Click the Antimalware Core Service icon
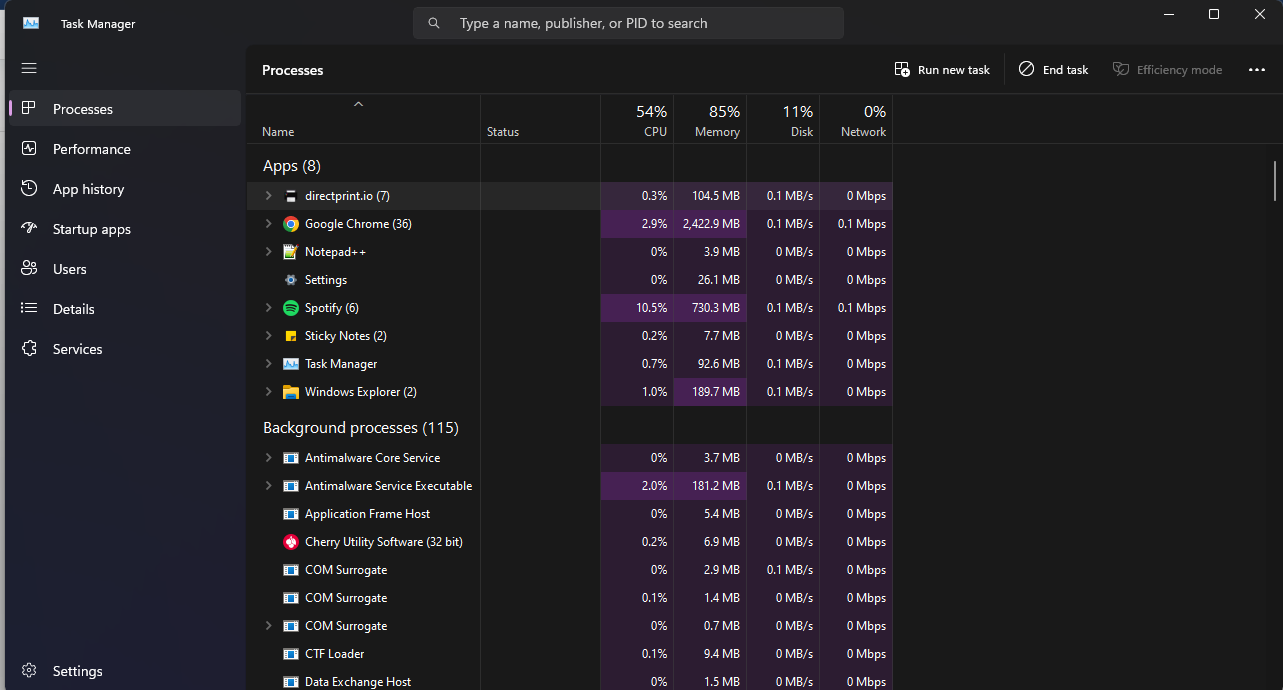Screen dimensions: 1283x690 [291, 458]
